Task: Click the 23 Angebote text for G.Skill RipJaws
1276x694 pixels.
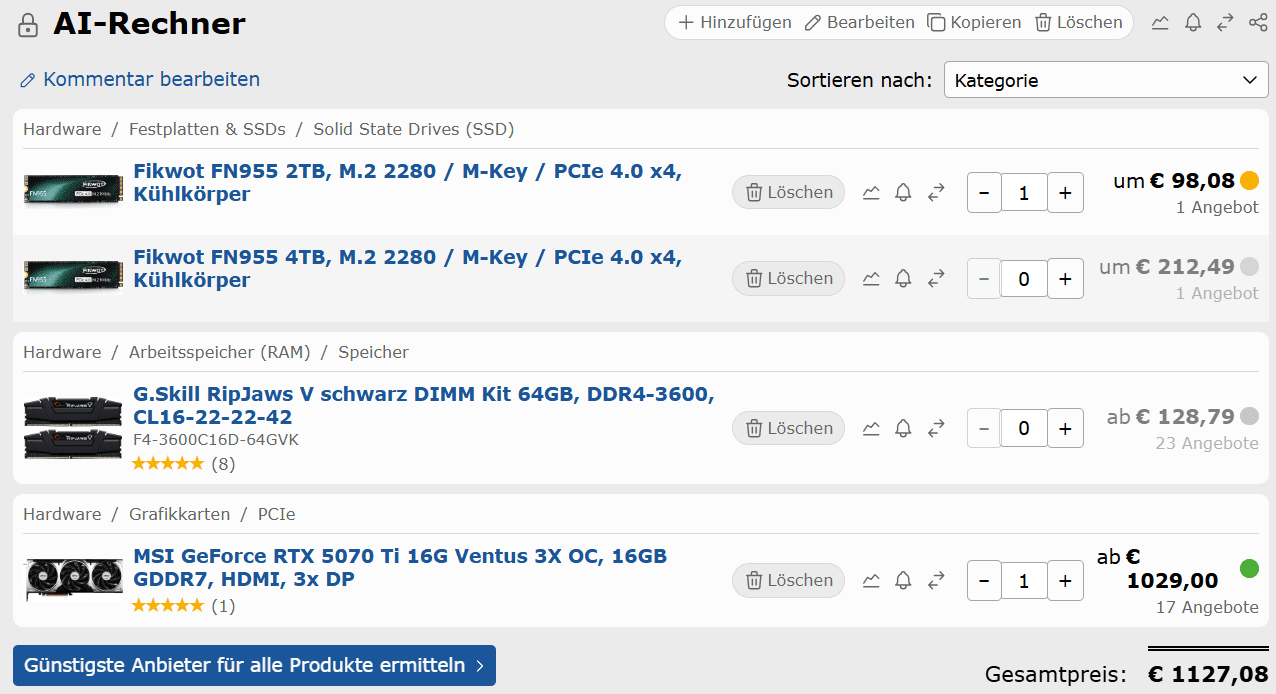Action: point(1207,443)
